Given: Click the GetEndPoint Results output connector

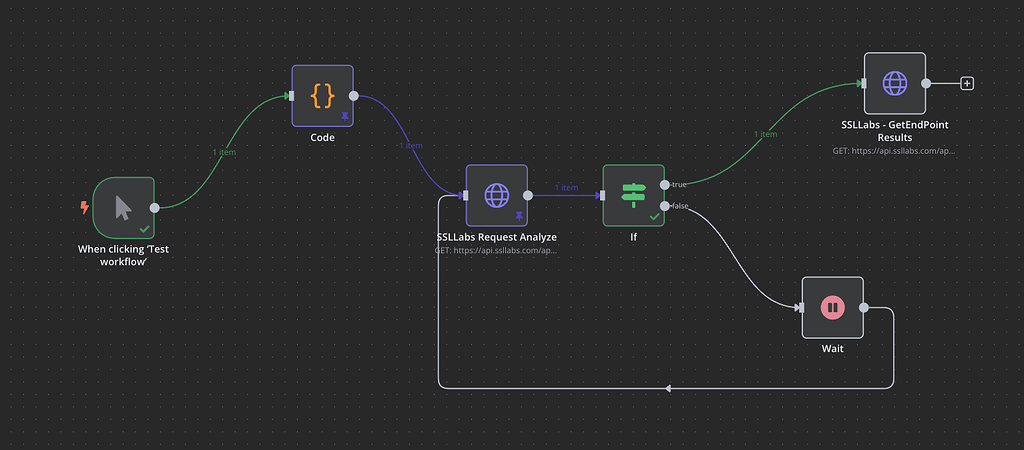Looking at the screenshot, I should tap(925, 83).
